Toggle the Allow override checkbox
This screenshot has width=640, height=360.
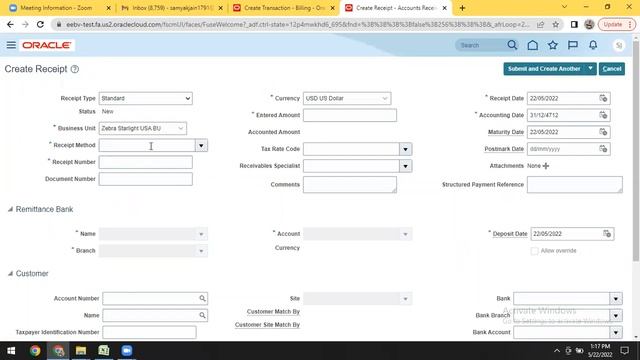click(x=534, y=251)
